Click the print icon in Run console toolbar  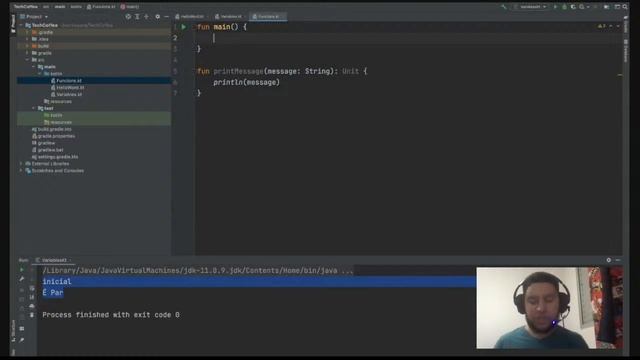click(31, 306)
